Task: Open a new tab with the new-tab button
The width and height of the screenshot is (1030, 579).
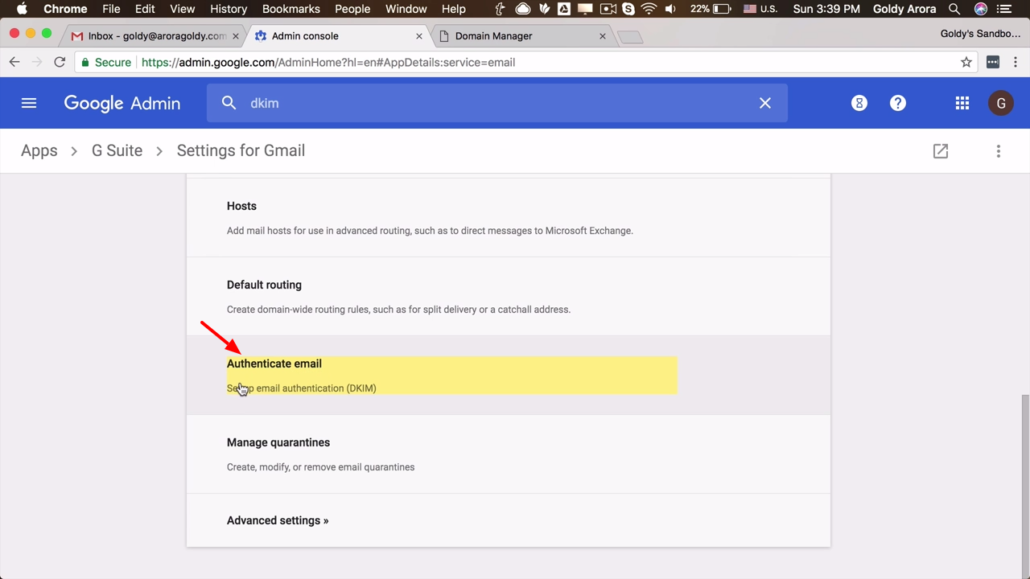Action: [631, 37]
